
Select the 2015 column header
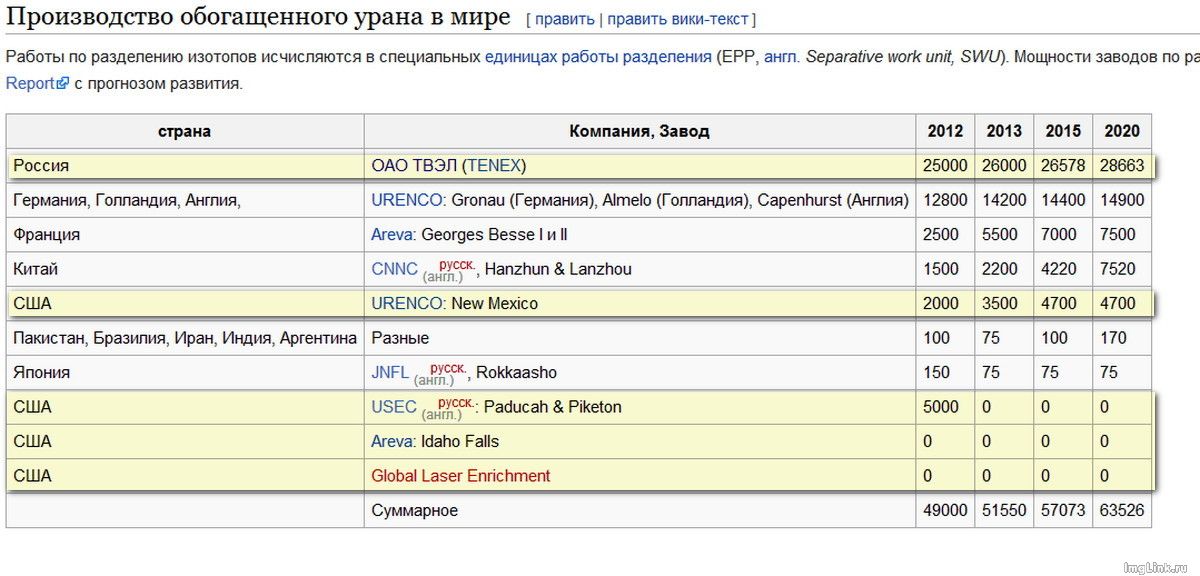(x=1063, y=131)
